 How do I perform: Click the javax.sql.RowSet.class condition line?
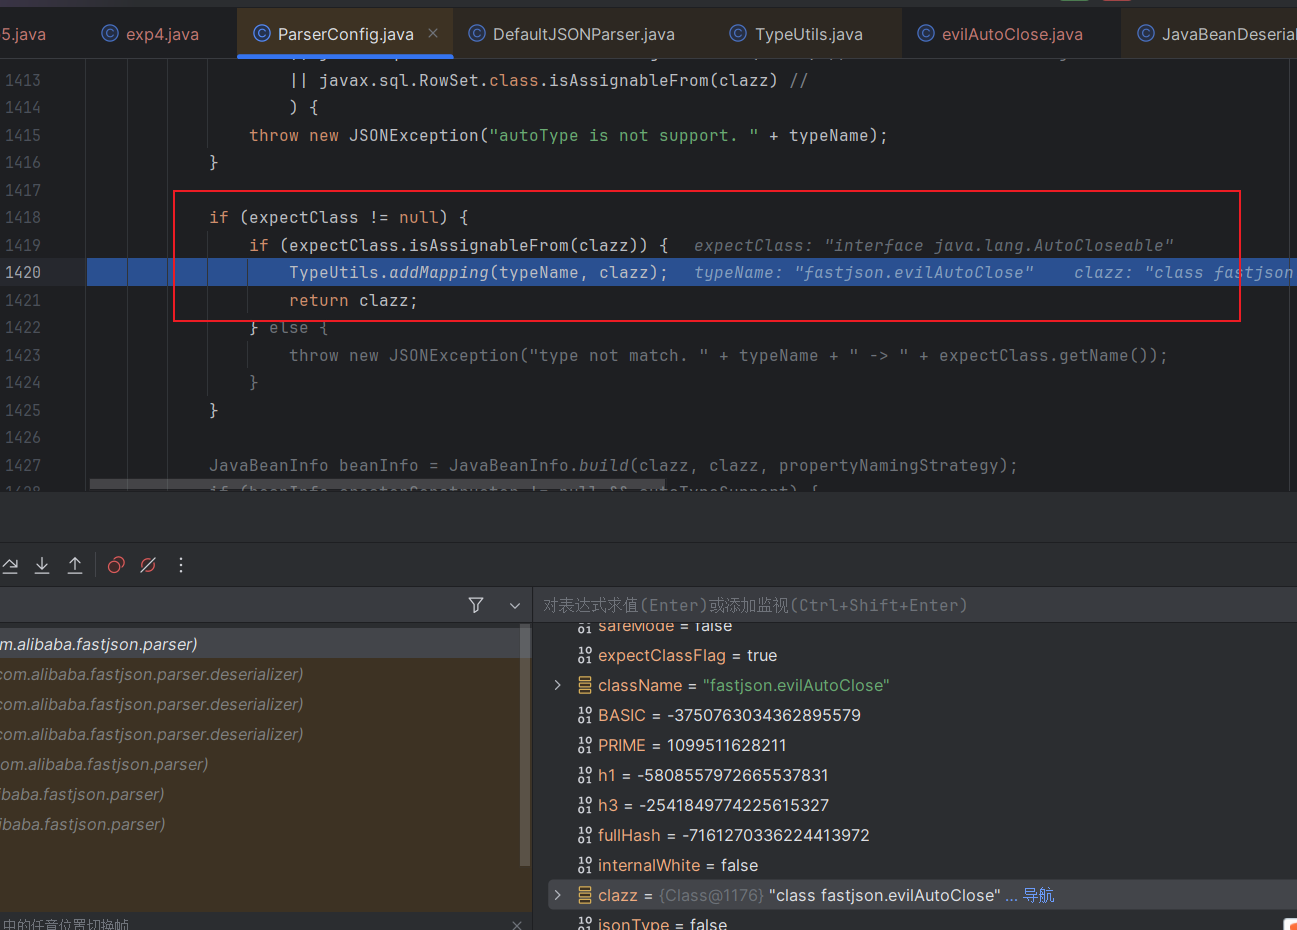pyautogui.click(x=548, y=80)
